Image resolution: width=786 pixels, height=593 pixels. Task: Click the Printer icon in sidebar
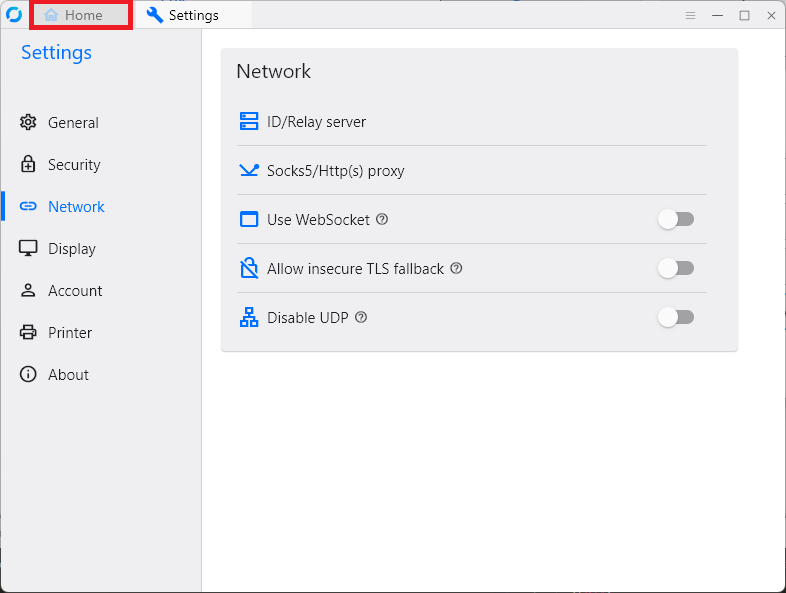28,333
